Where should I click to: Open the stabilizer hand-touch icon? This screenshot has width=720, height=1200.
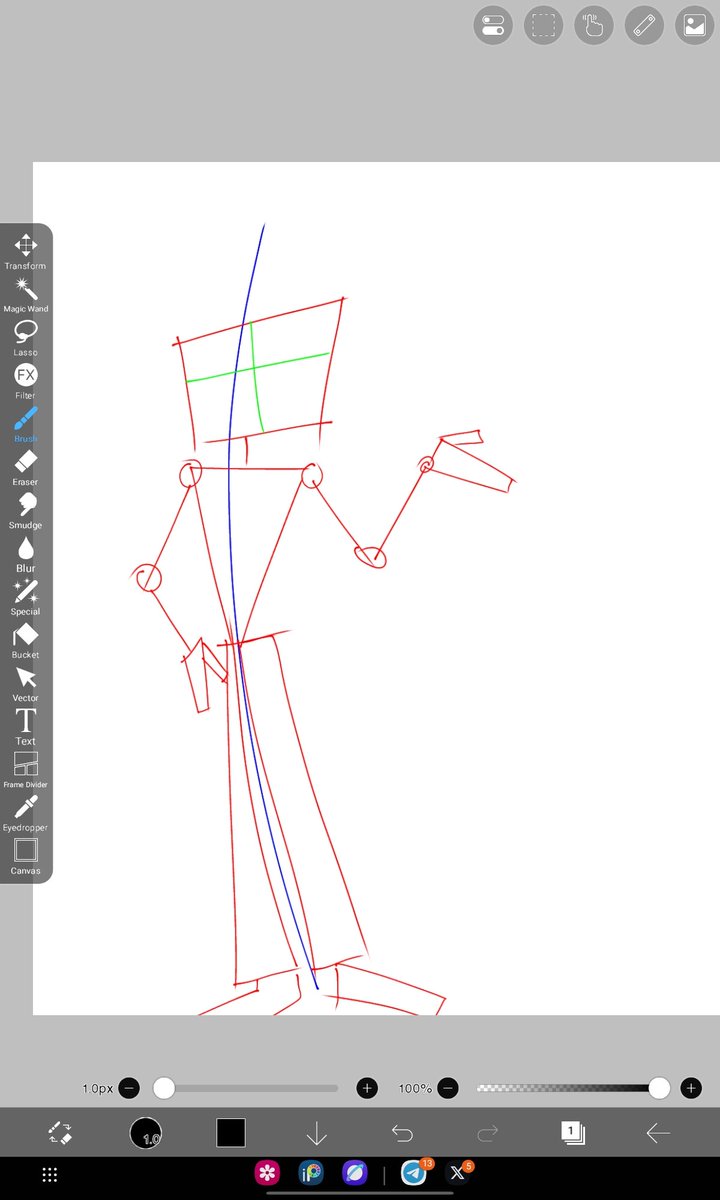coord(594,26)
